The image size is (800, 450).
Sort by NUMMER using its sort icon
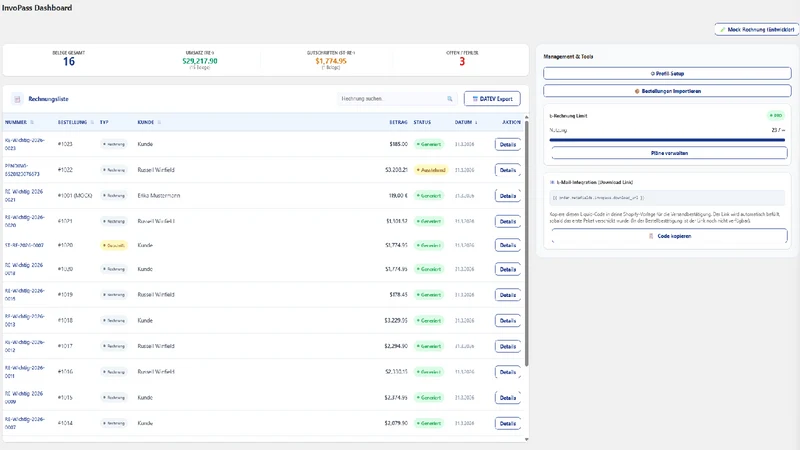pyautogui.click(x=32, y=122)
